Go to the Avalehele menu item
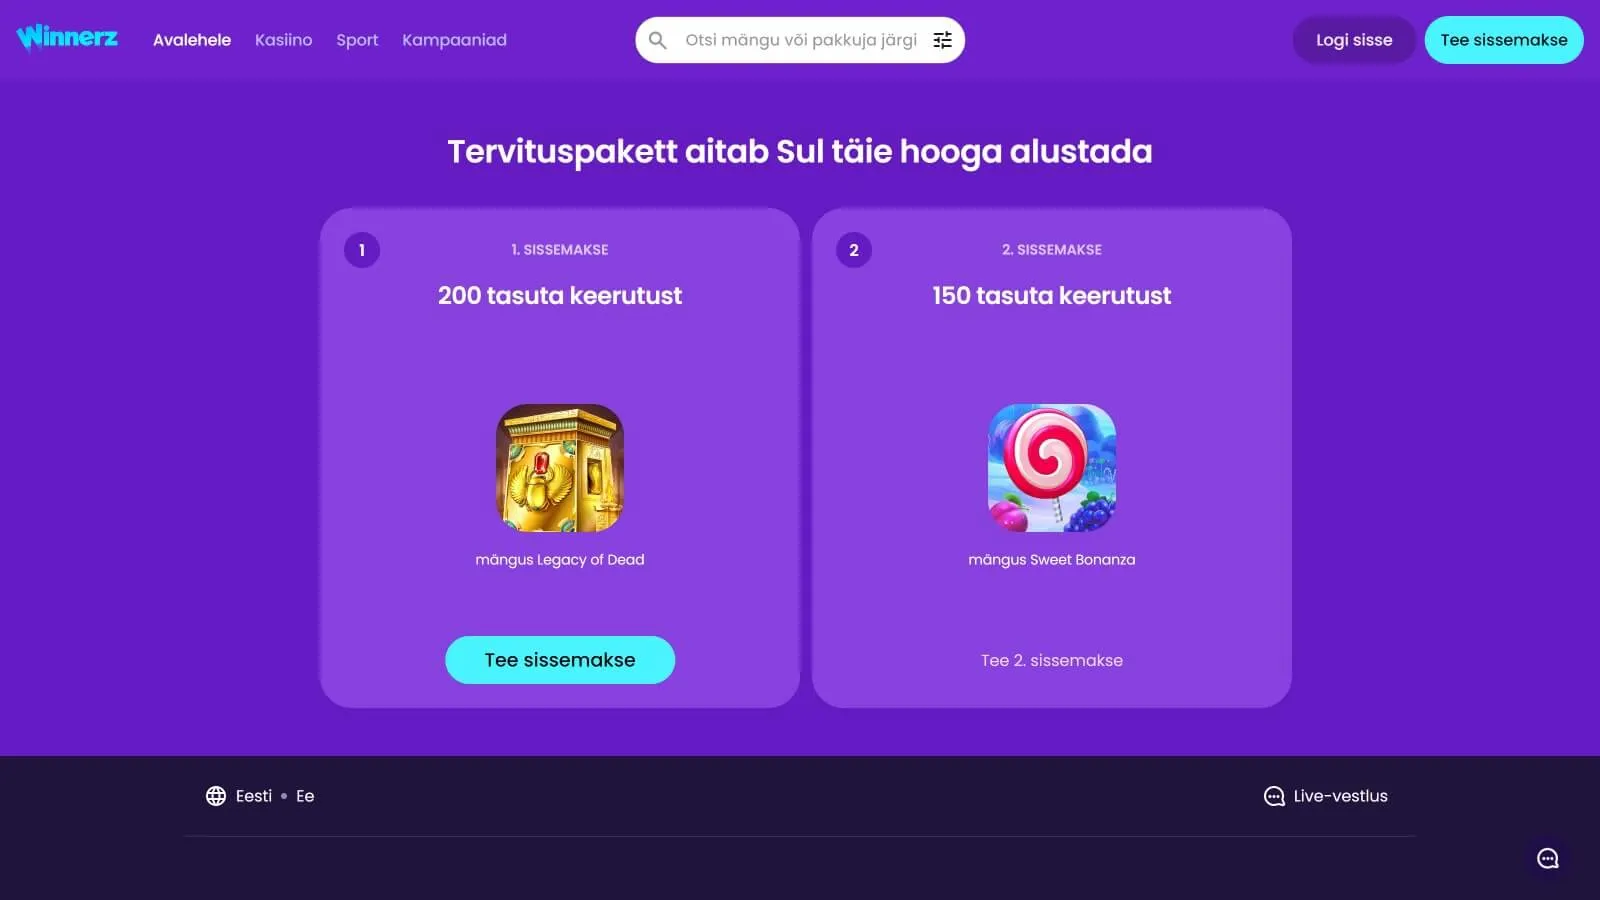 pyautogui.click(x=192, y=40)
